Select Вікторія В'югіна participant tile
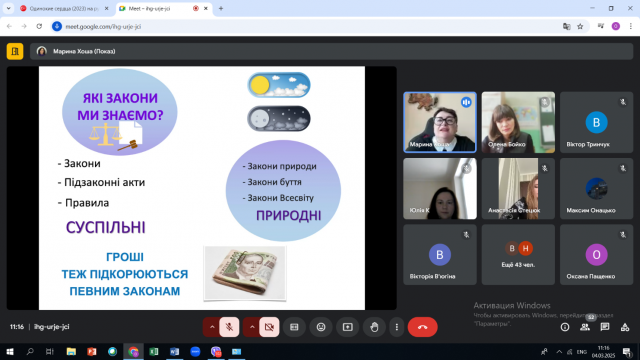 [440, 255]
